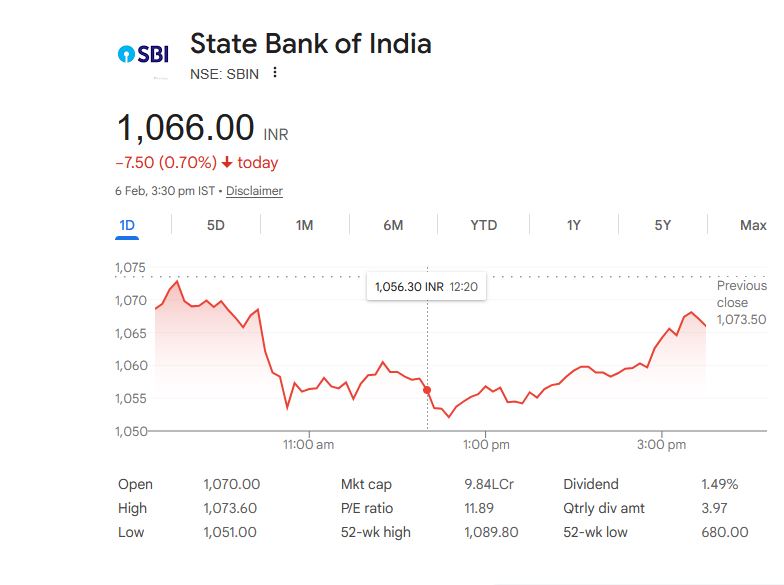Select the P/E ratio label
The image size is (784, 585).
point(368,508)
